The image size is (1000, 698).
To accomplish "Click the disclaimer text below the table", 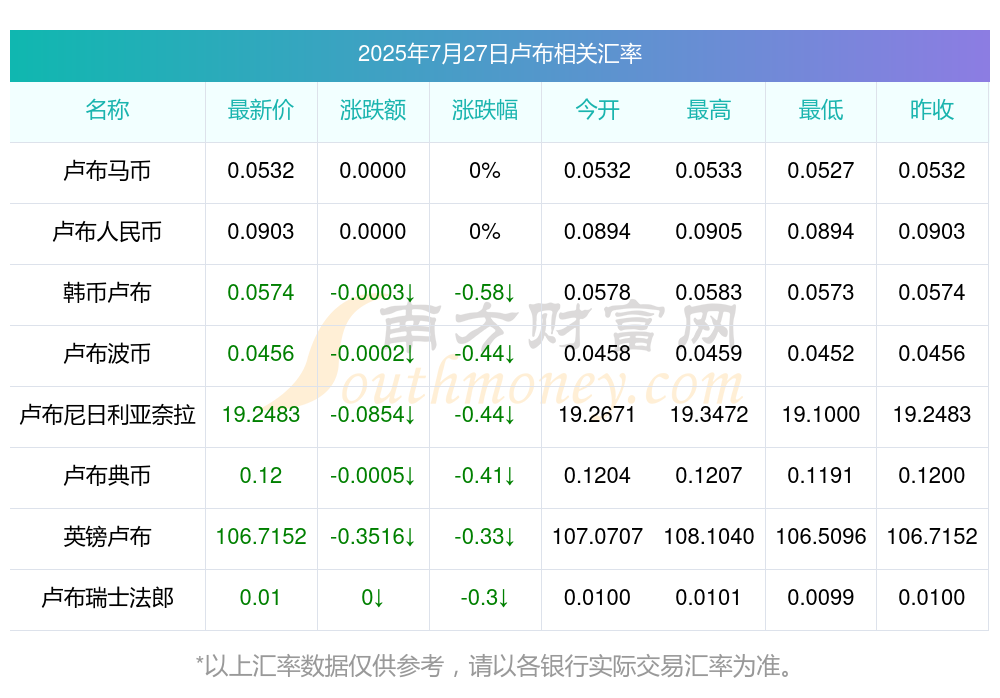I will pos(495,666).
